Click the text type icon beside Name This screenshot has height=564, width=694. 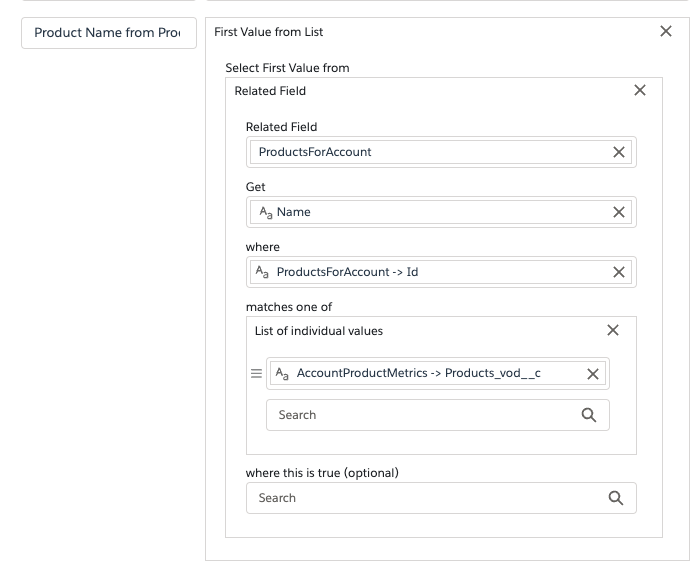[265, 212]
